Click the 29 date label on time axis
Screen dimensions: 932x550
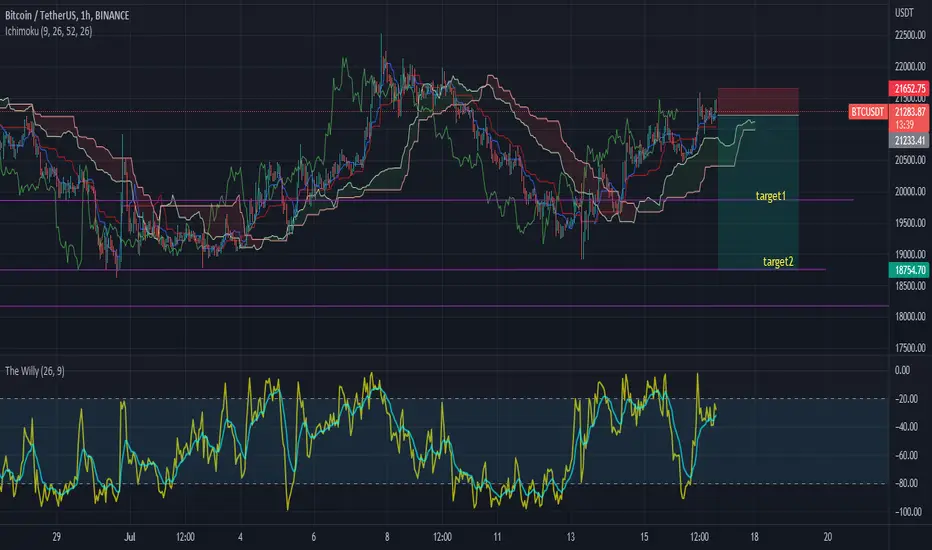(x=56, y=537)
